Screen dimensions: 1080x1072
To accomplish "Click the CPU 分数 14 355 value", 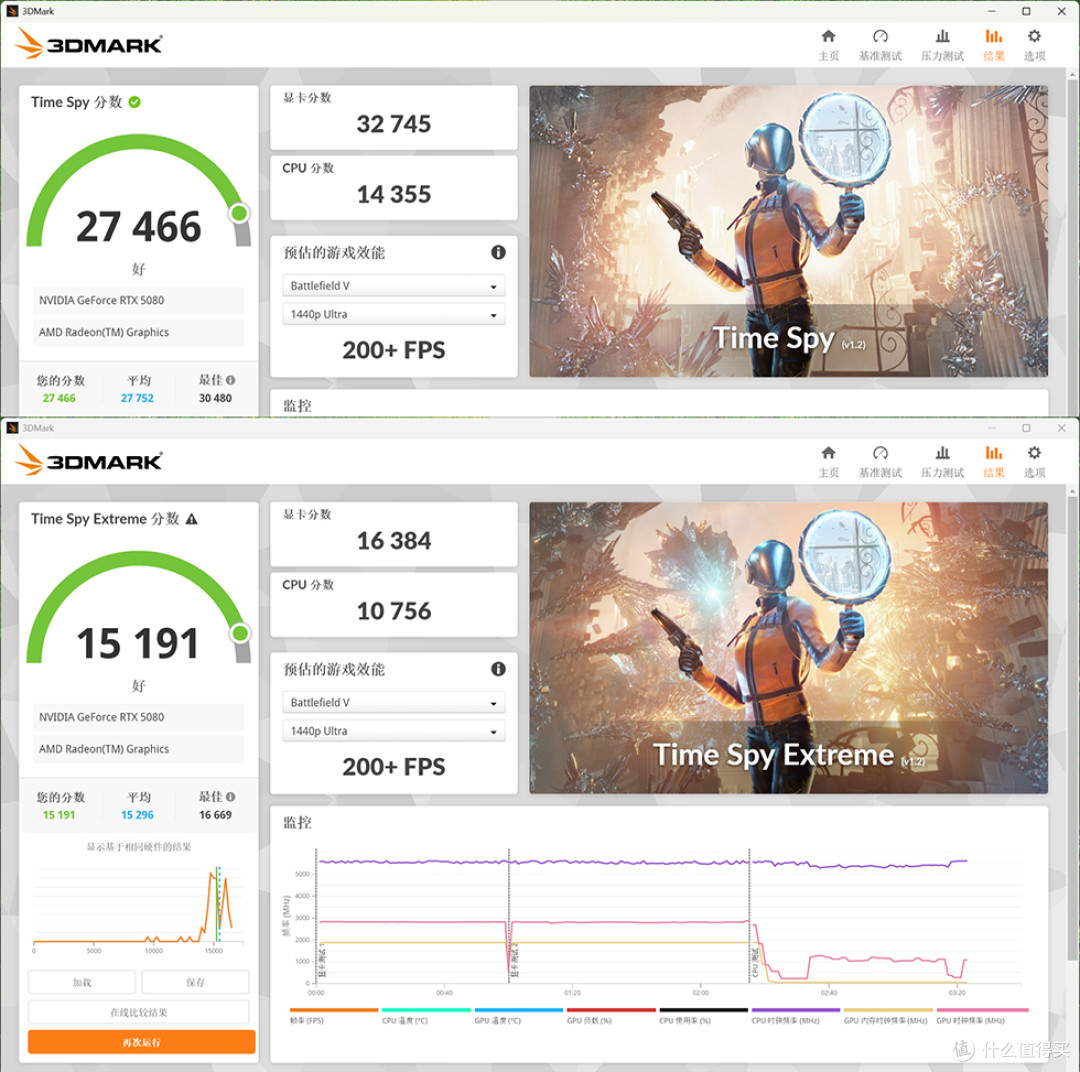I will (393, 194).
